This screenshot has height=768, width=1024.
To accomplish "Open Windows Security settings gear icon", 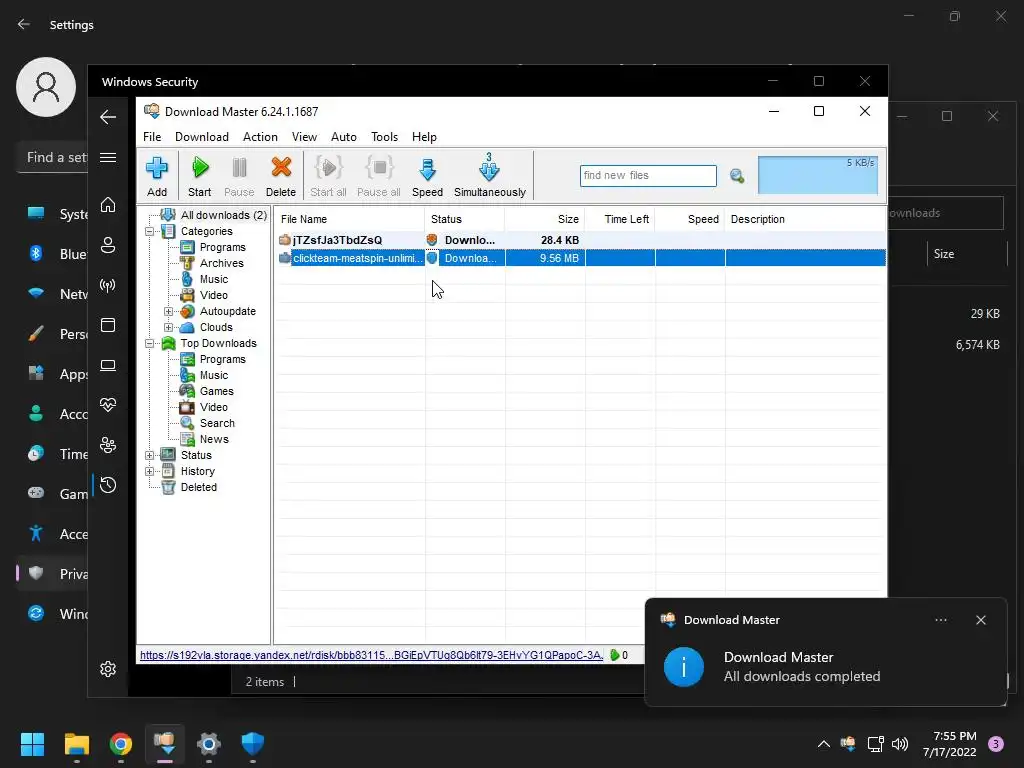I will pos(108,669).
